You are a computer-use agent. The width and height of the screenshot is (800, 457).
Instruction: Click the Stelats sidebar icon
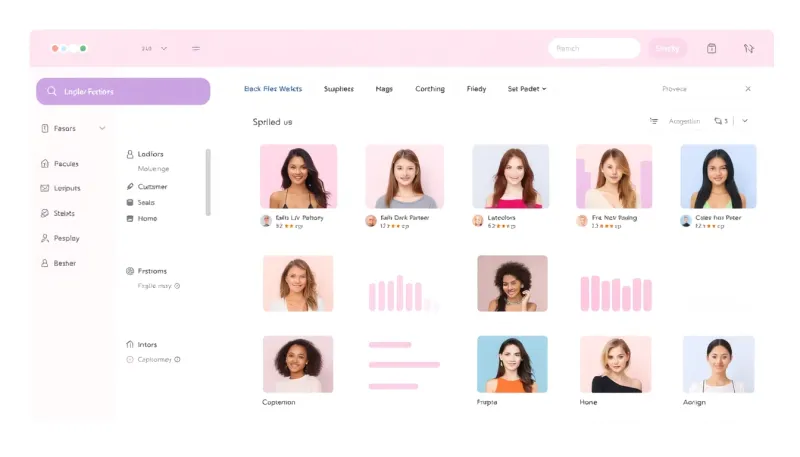click(x=45, y=213)
